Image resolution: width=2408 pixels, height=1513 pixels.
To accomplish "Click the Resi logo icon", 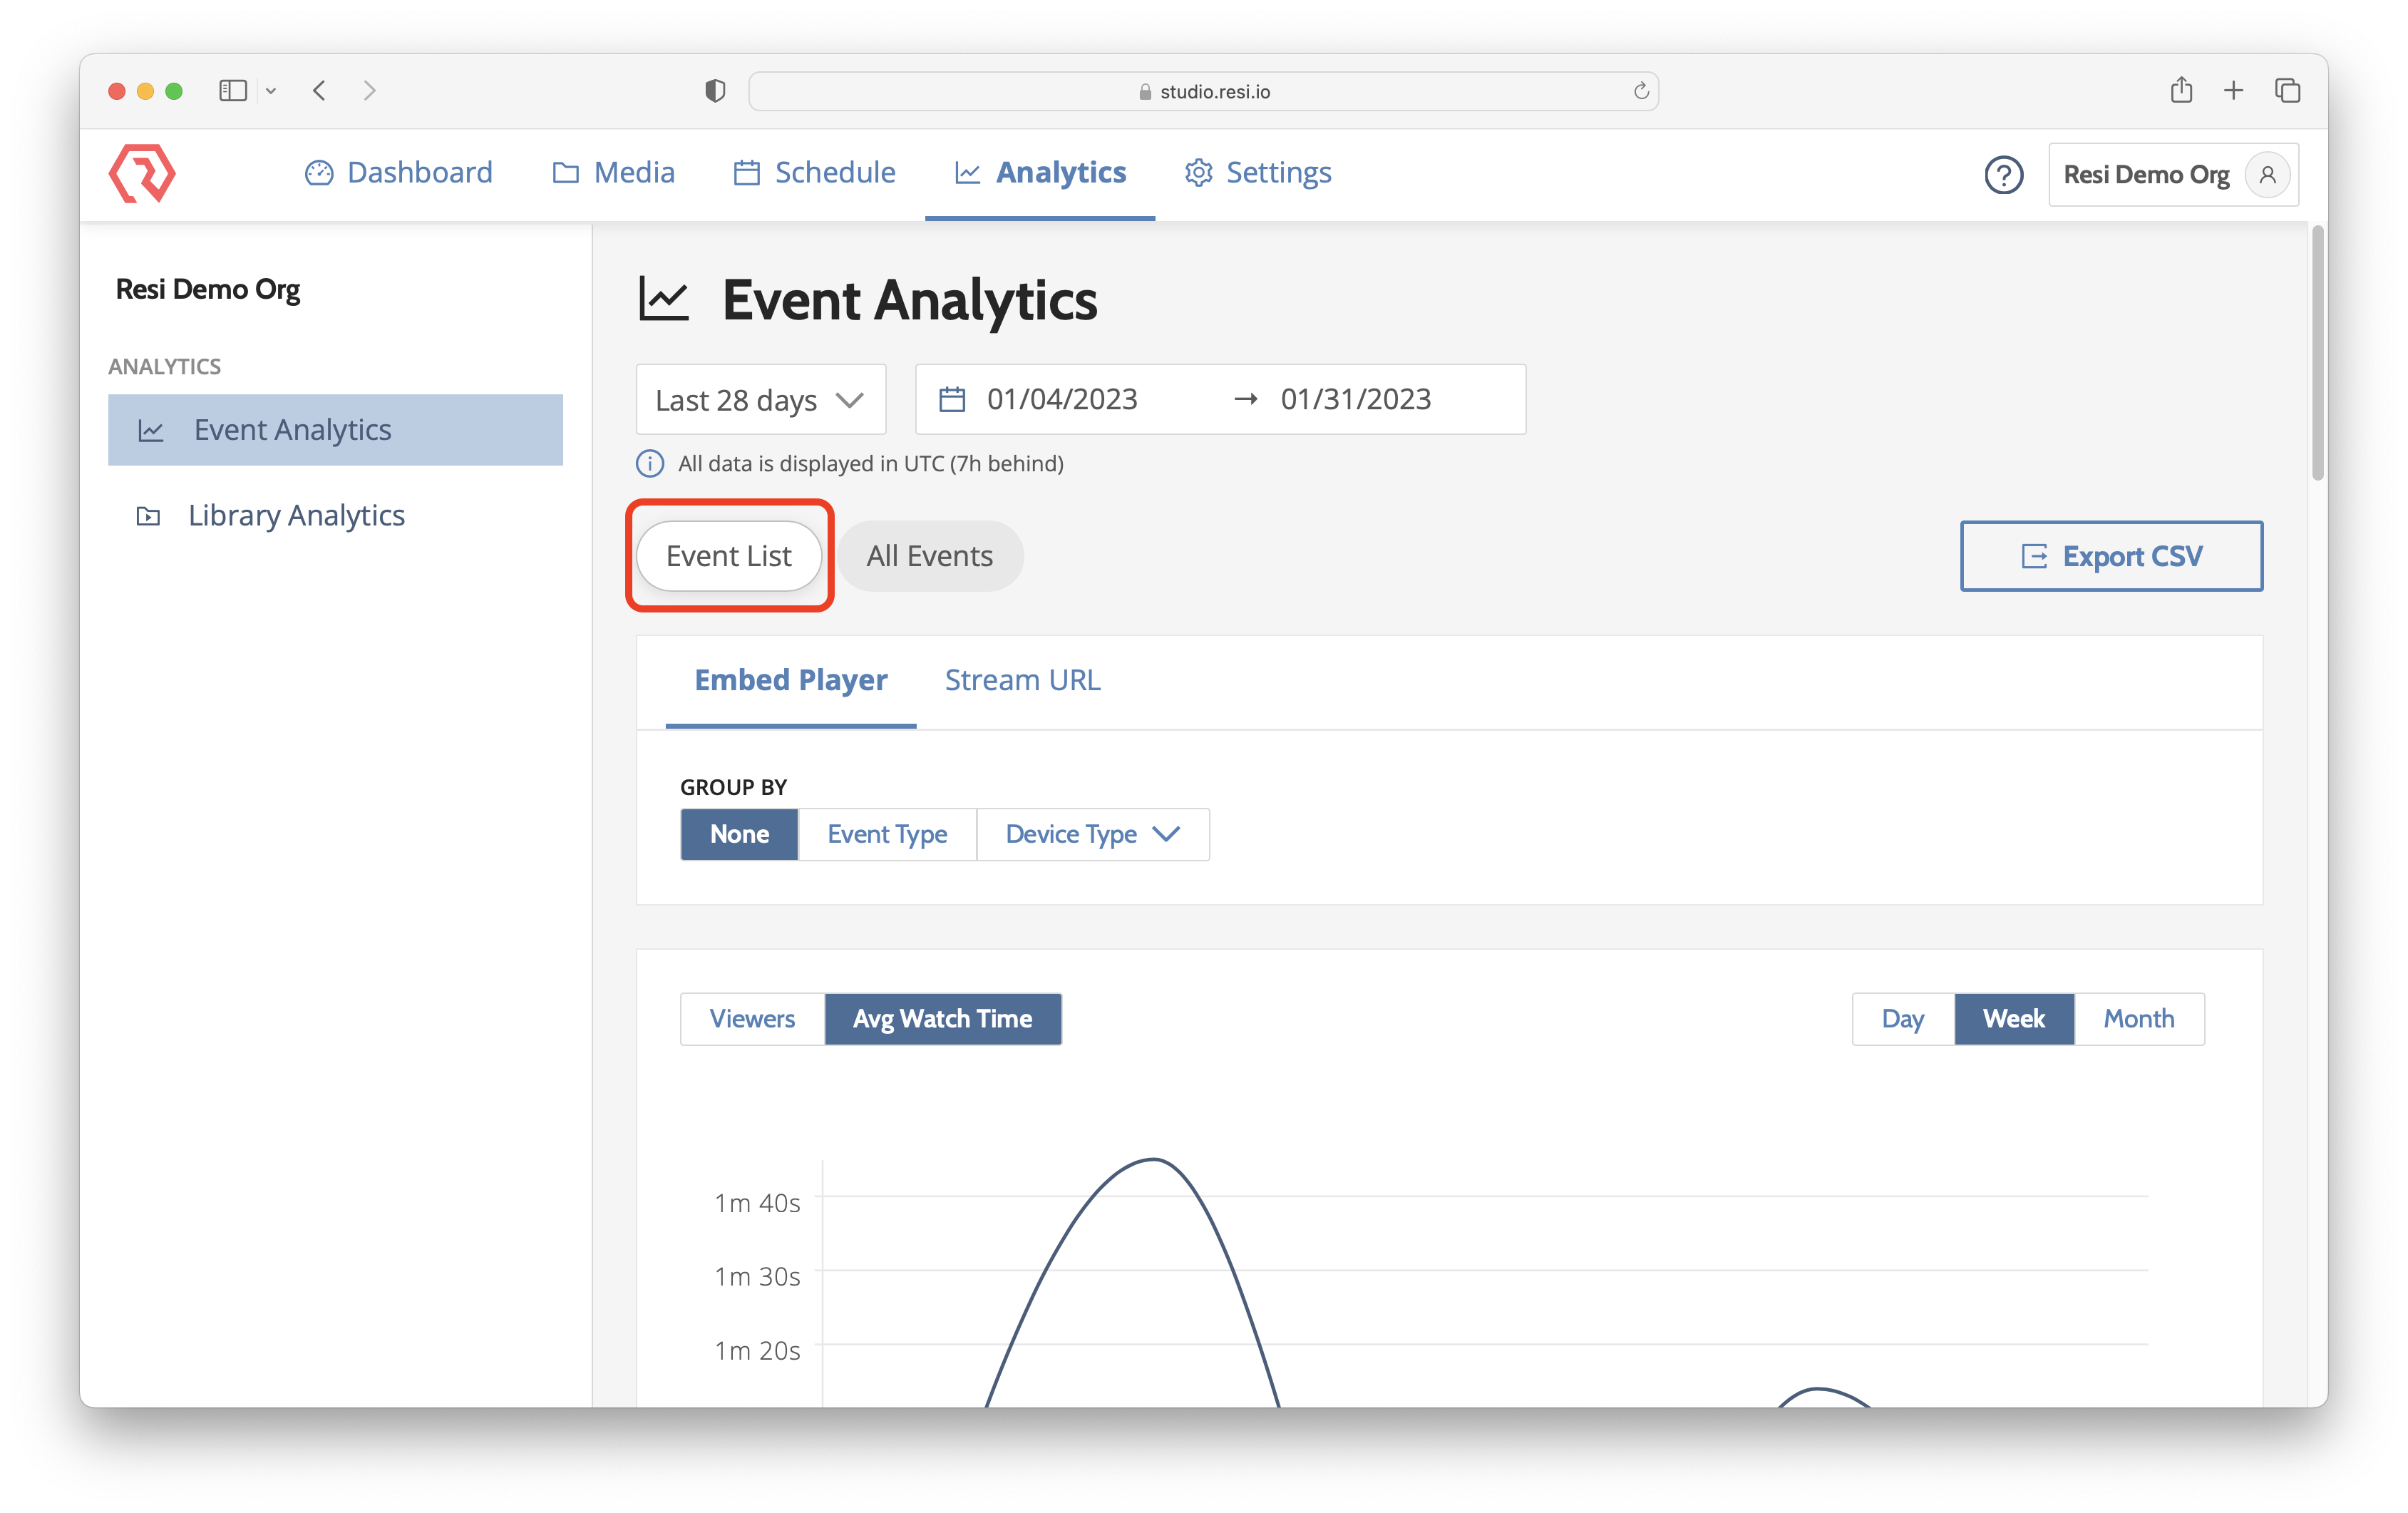I will 142,173.
